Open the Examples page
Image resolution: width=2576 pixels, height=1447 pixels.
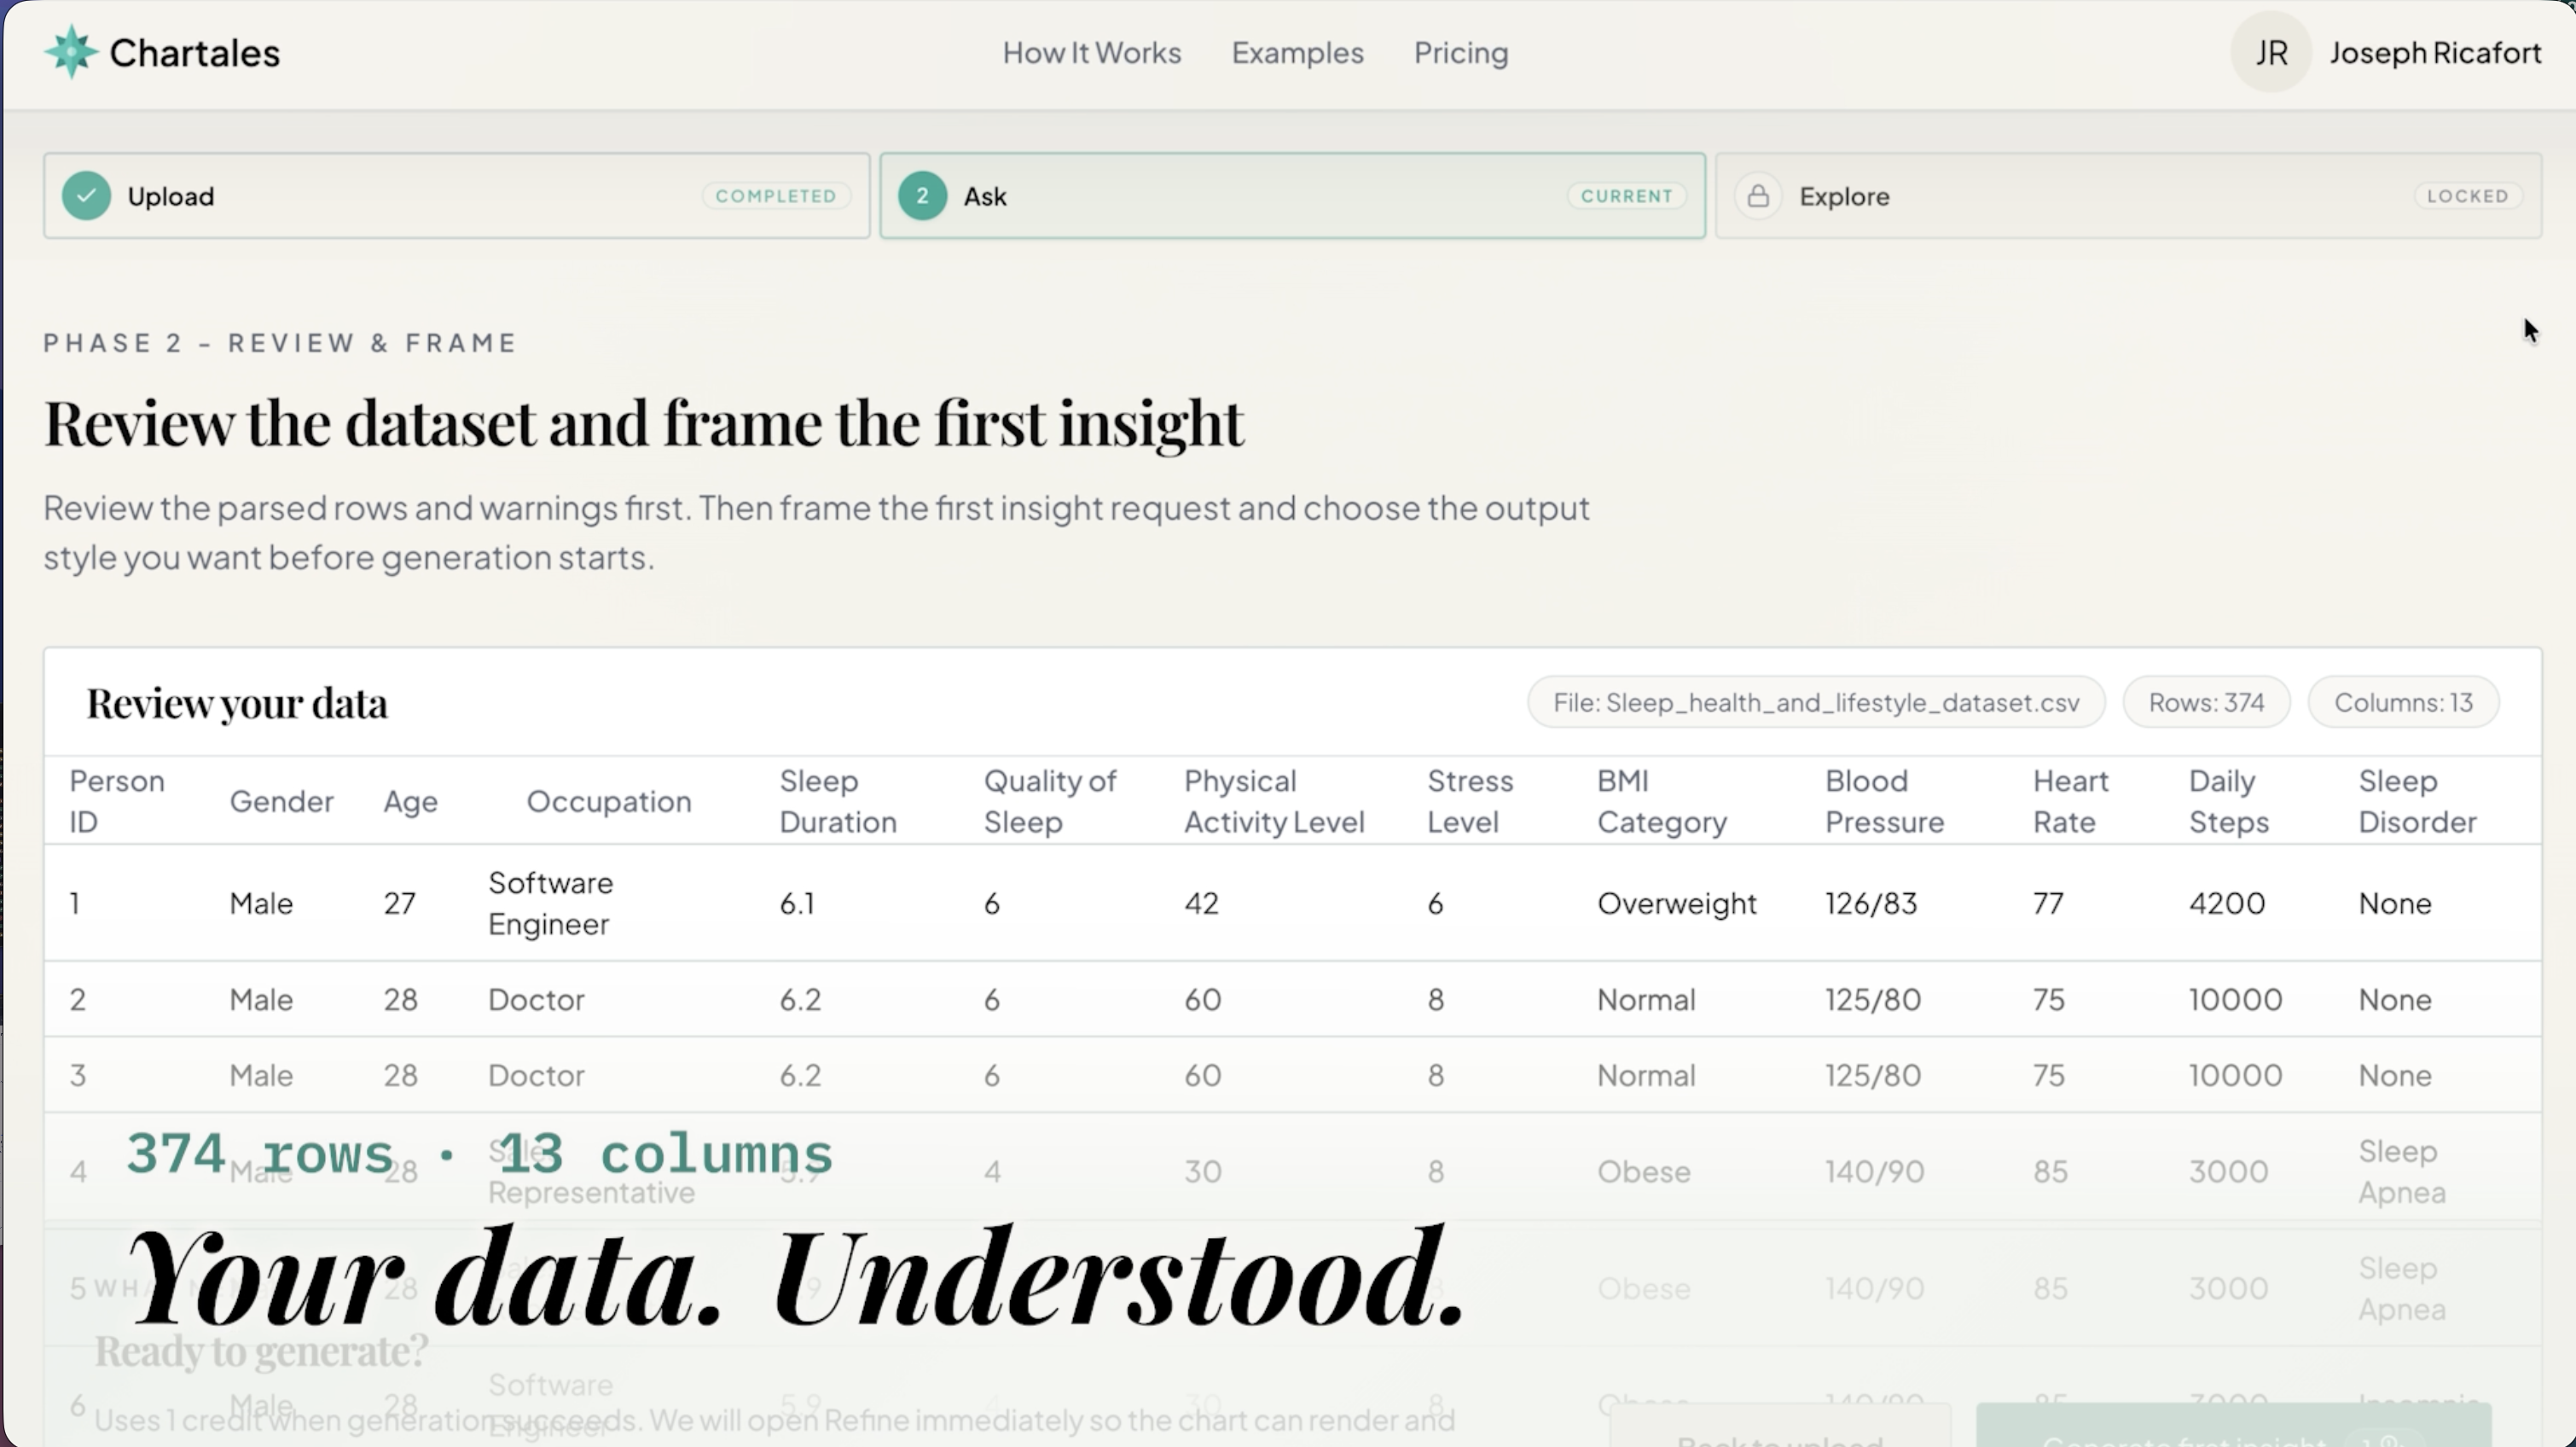tap(1297, 52)
